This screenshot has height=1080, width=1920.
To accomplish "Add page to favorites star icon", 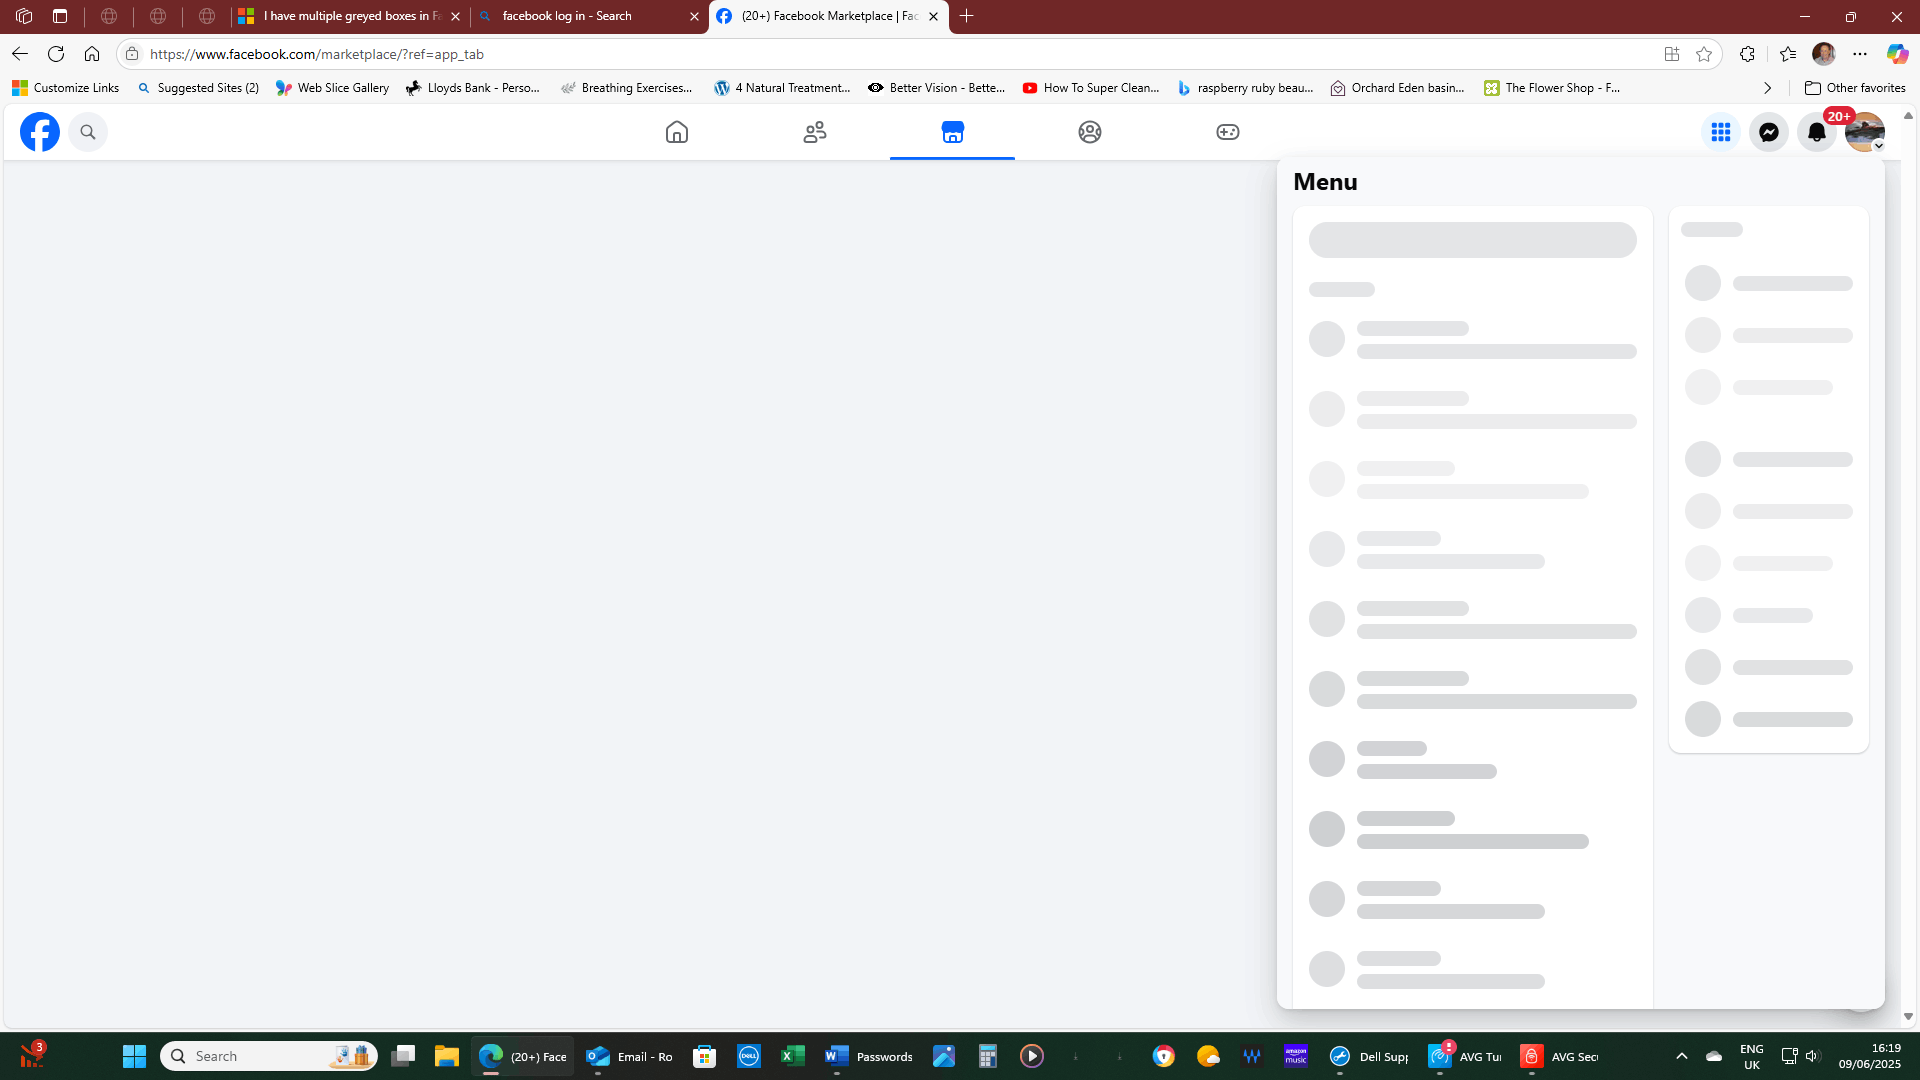I will pos(1704,54).
